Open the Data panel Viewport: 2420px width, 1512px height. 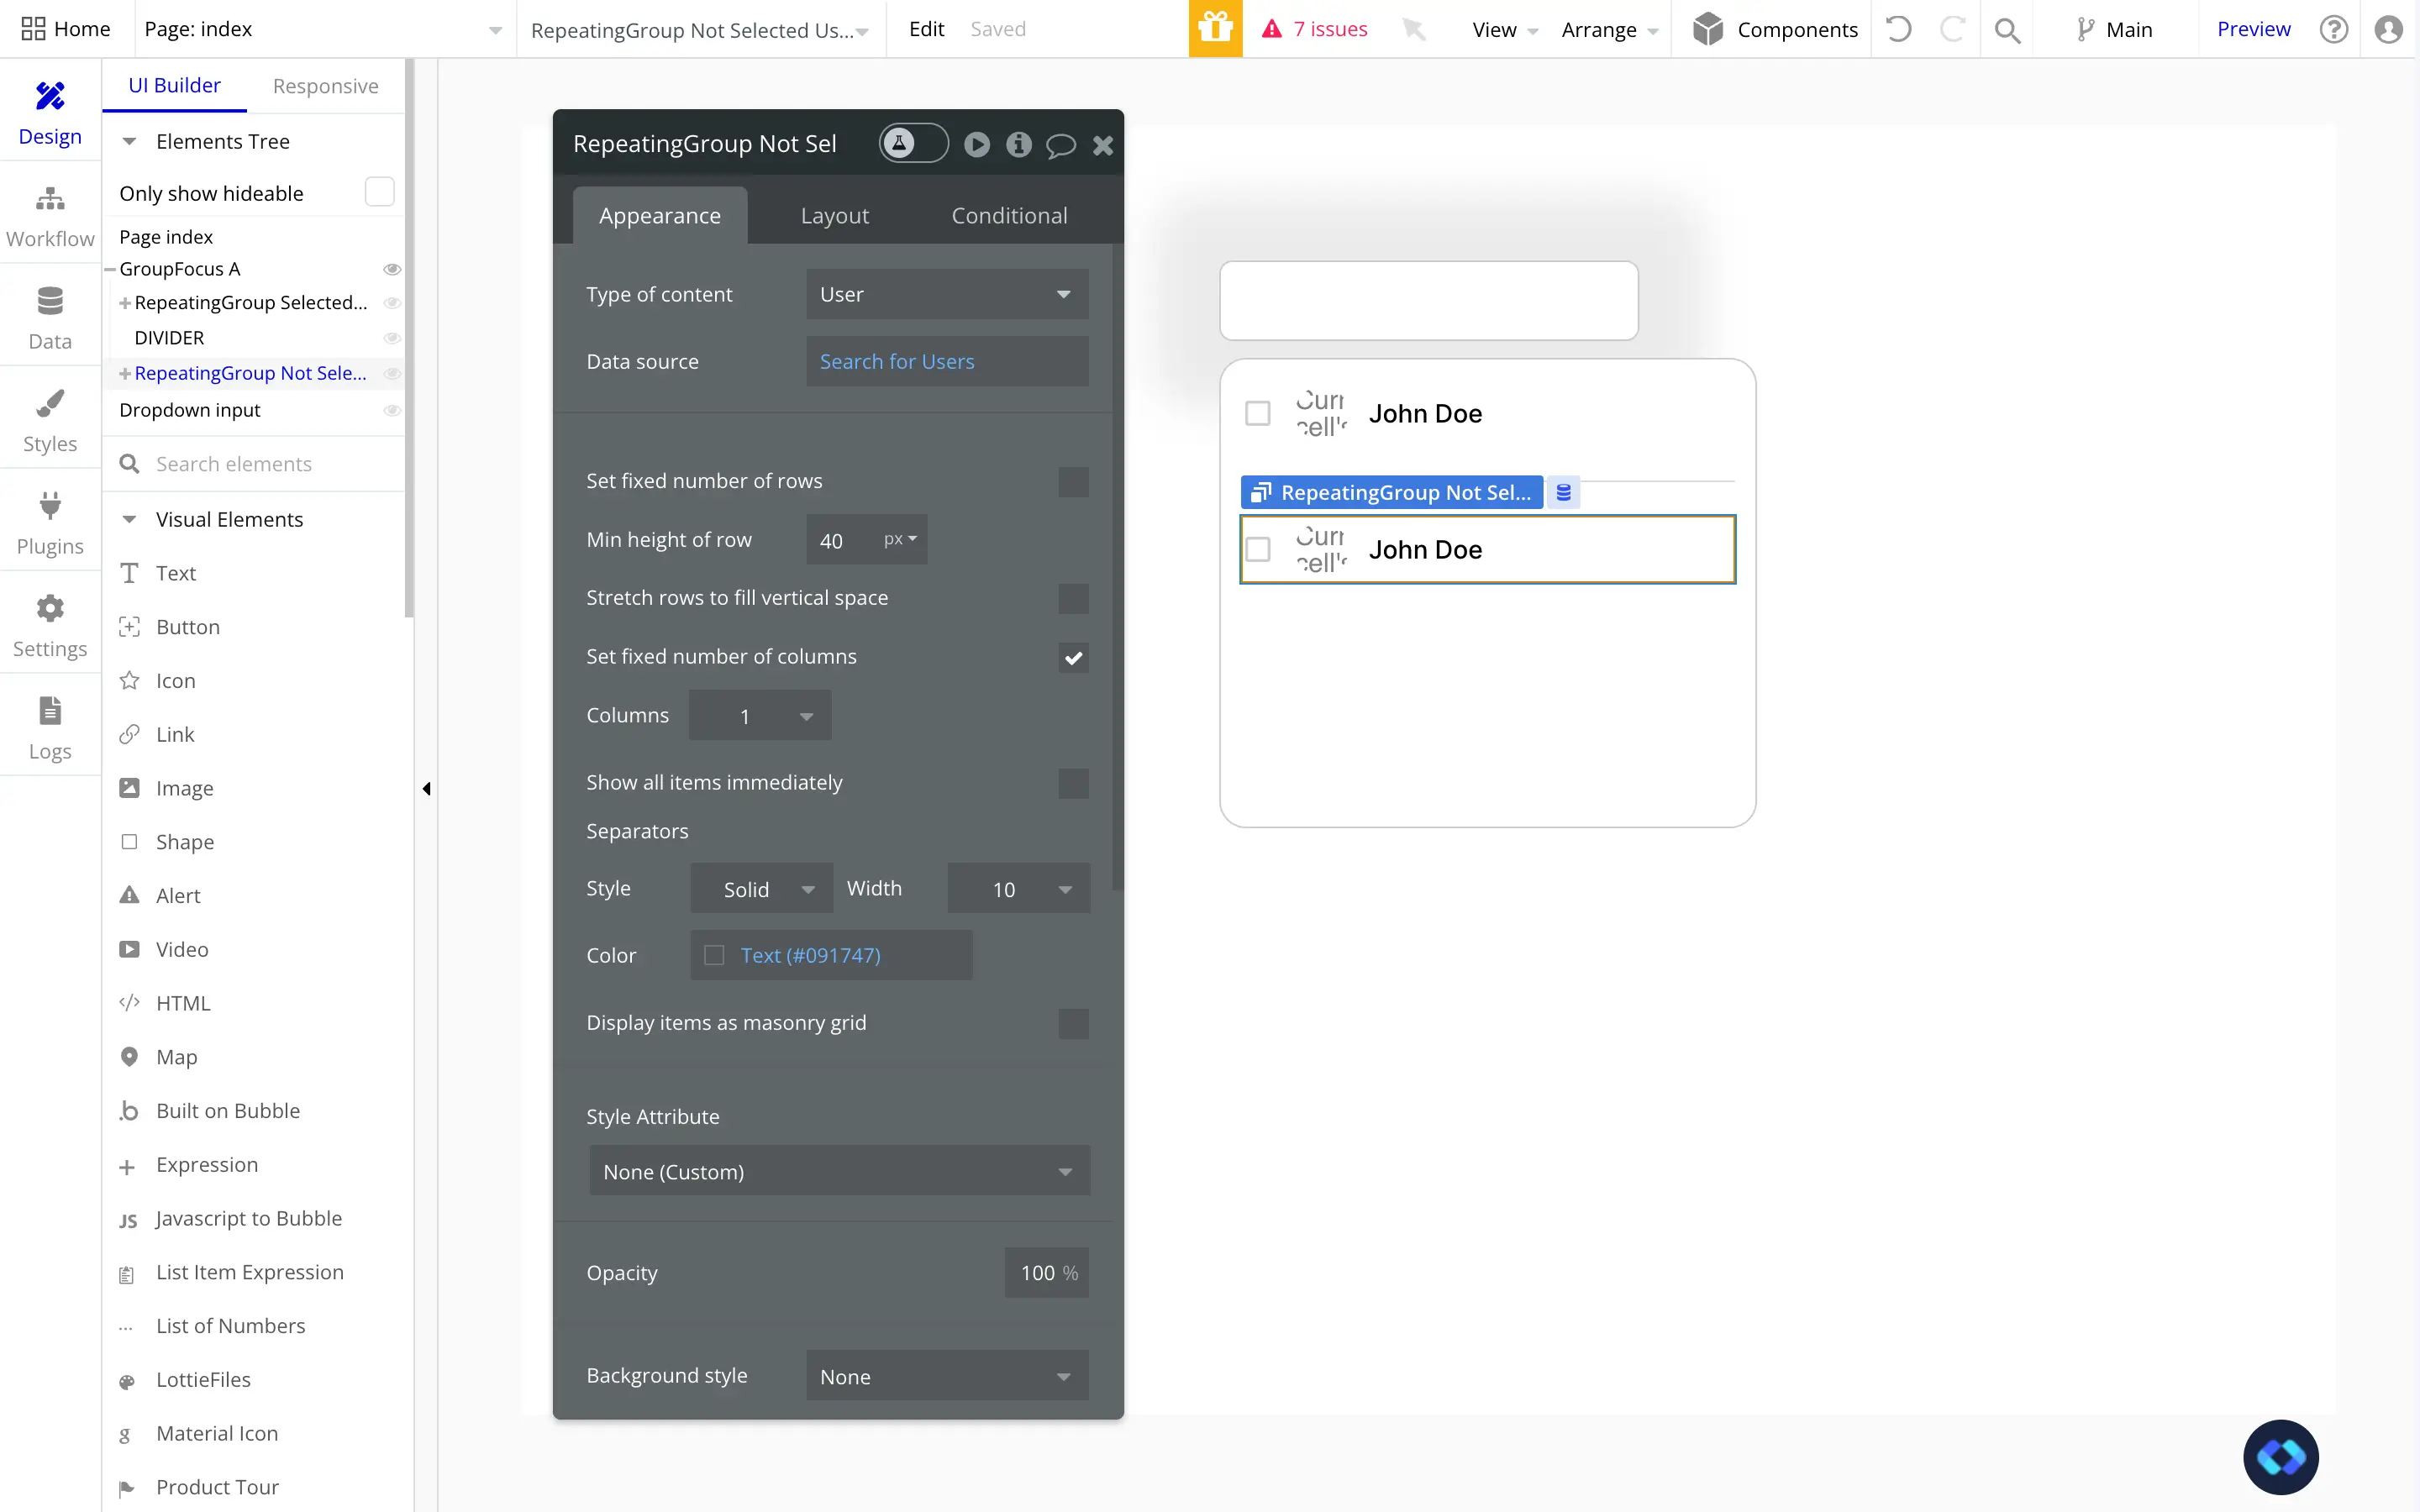point(50,315)
